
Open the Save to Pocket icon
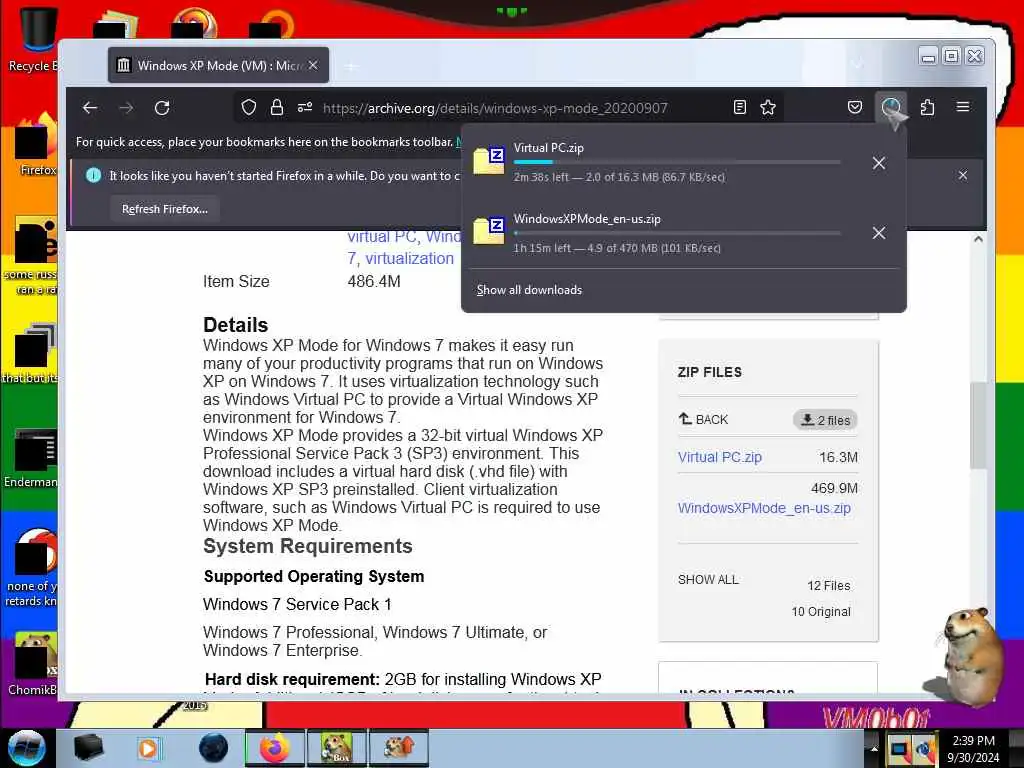(855, 107)
